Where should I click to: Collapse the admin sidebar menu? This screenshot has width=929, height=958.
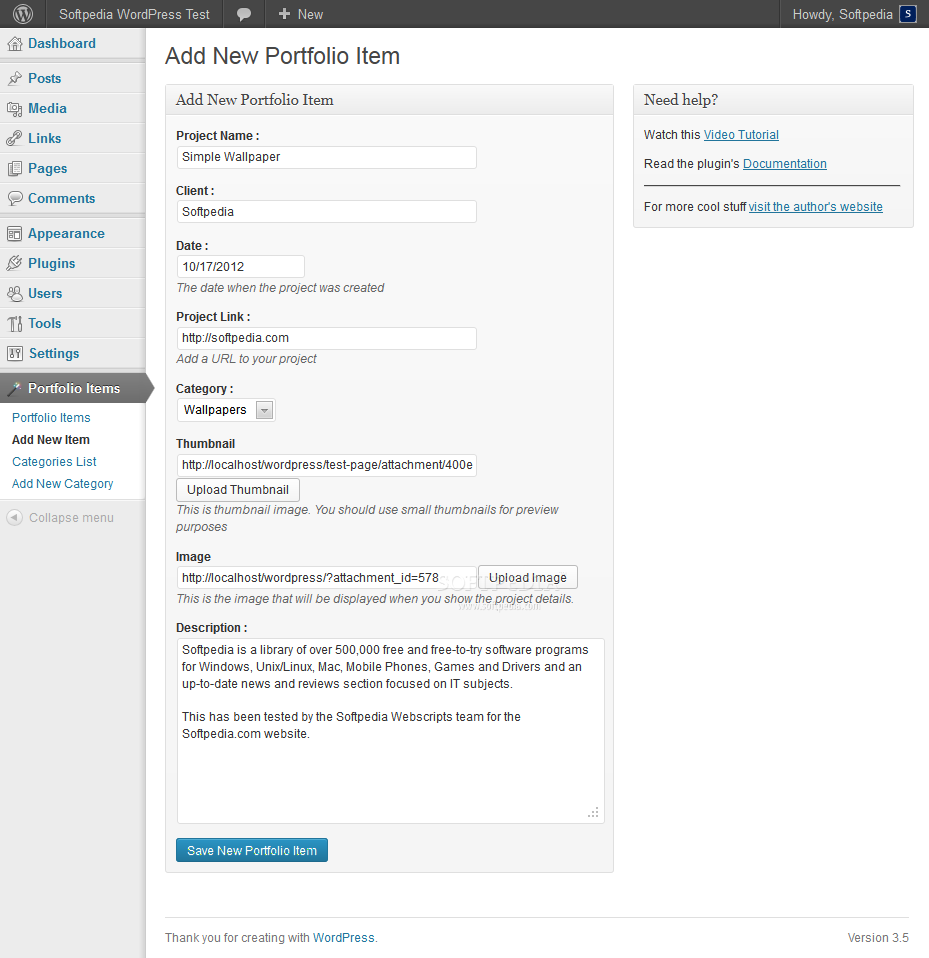(x=61, y=518)
